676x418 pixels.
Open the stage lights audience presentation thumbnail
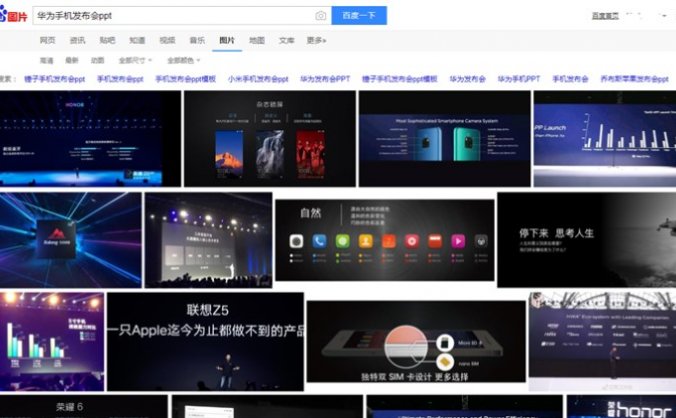click(x=208, y=240)
